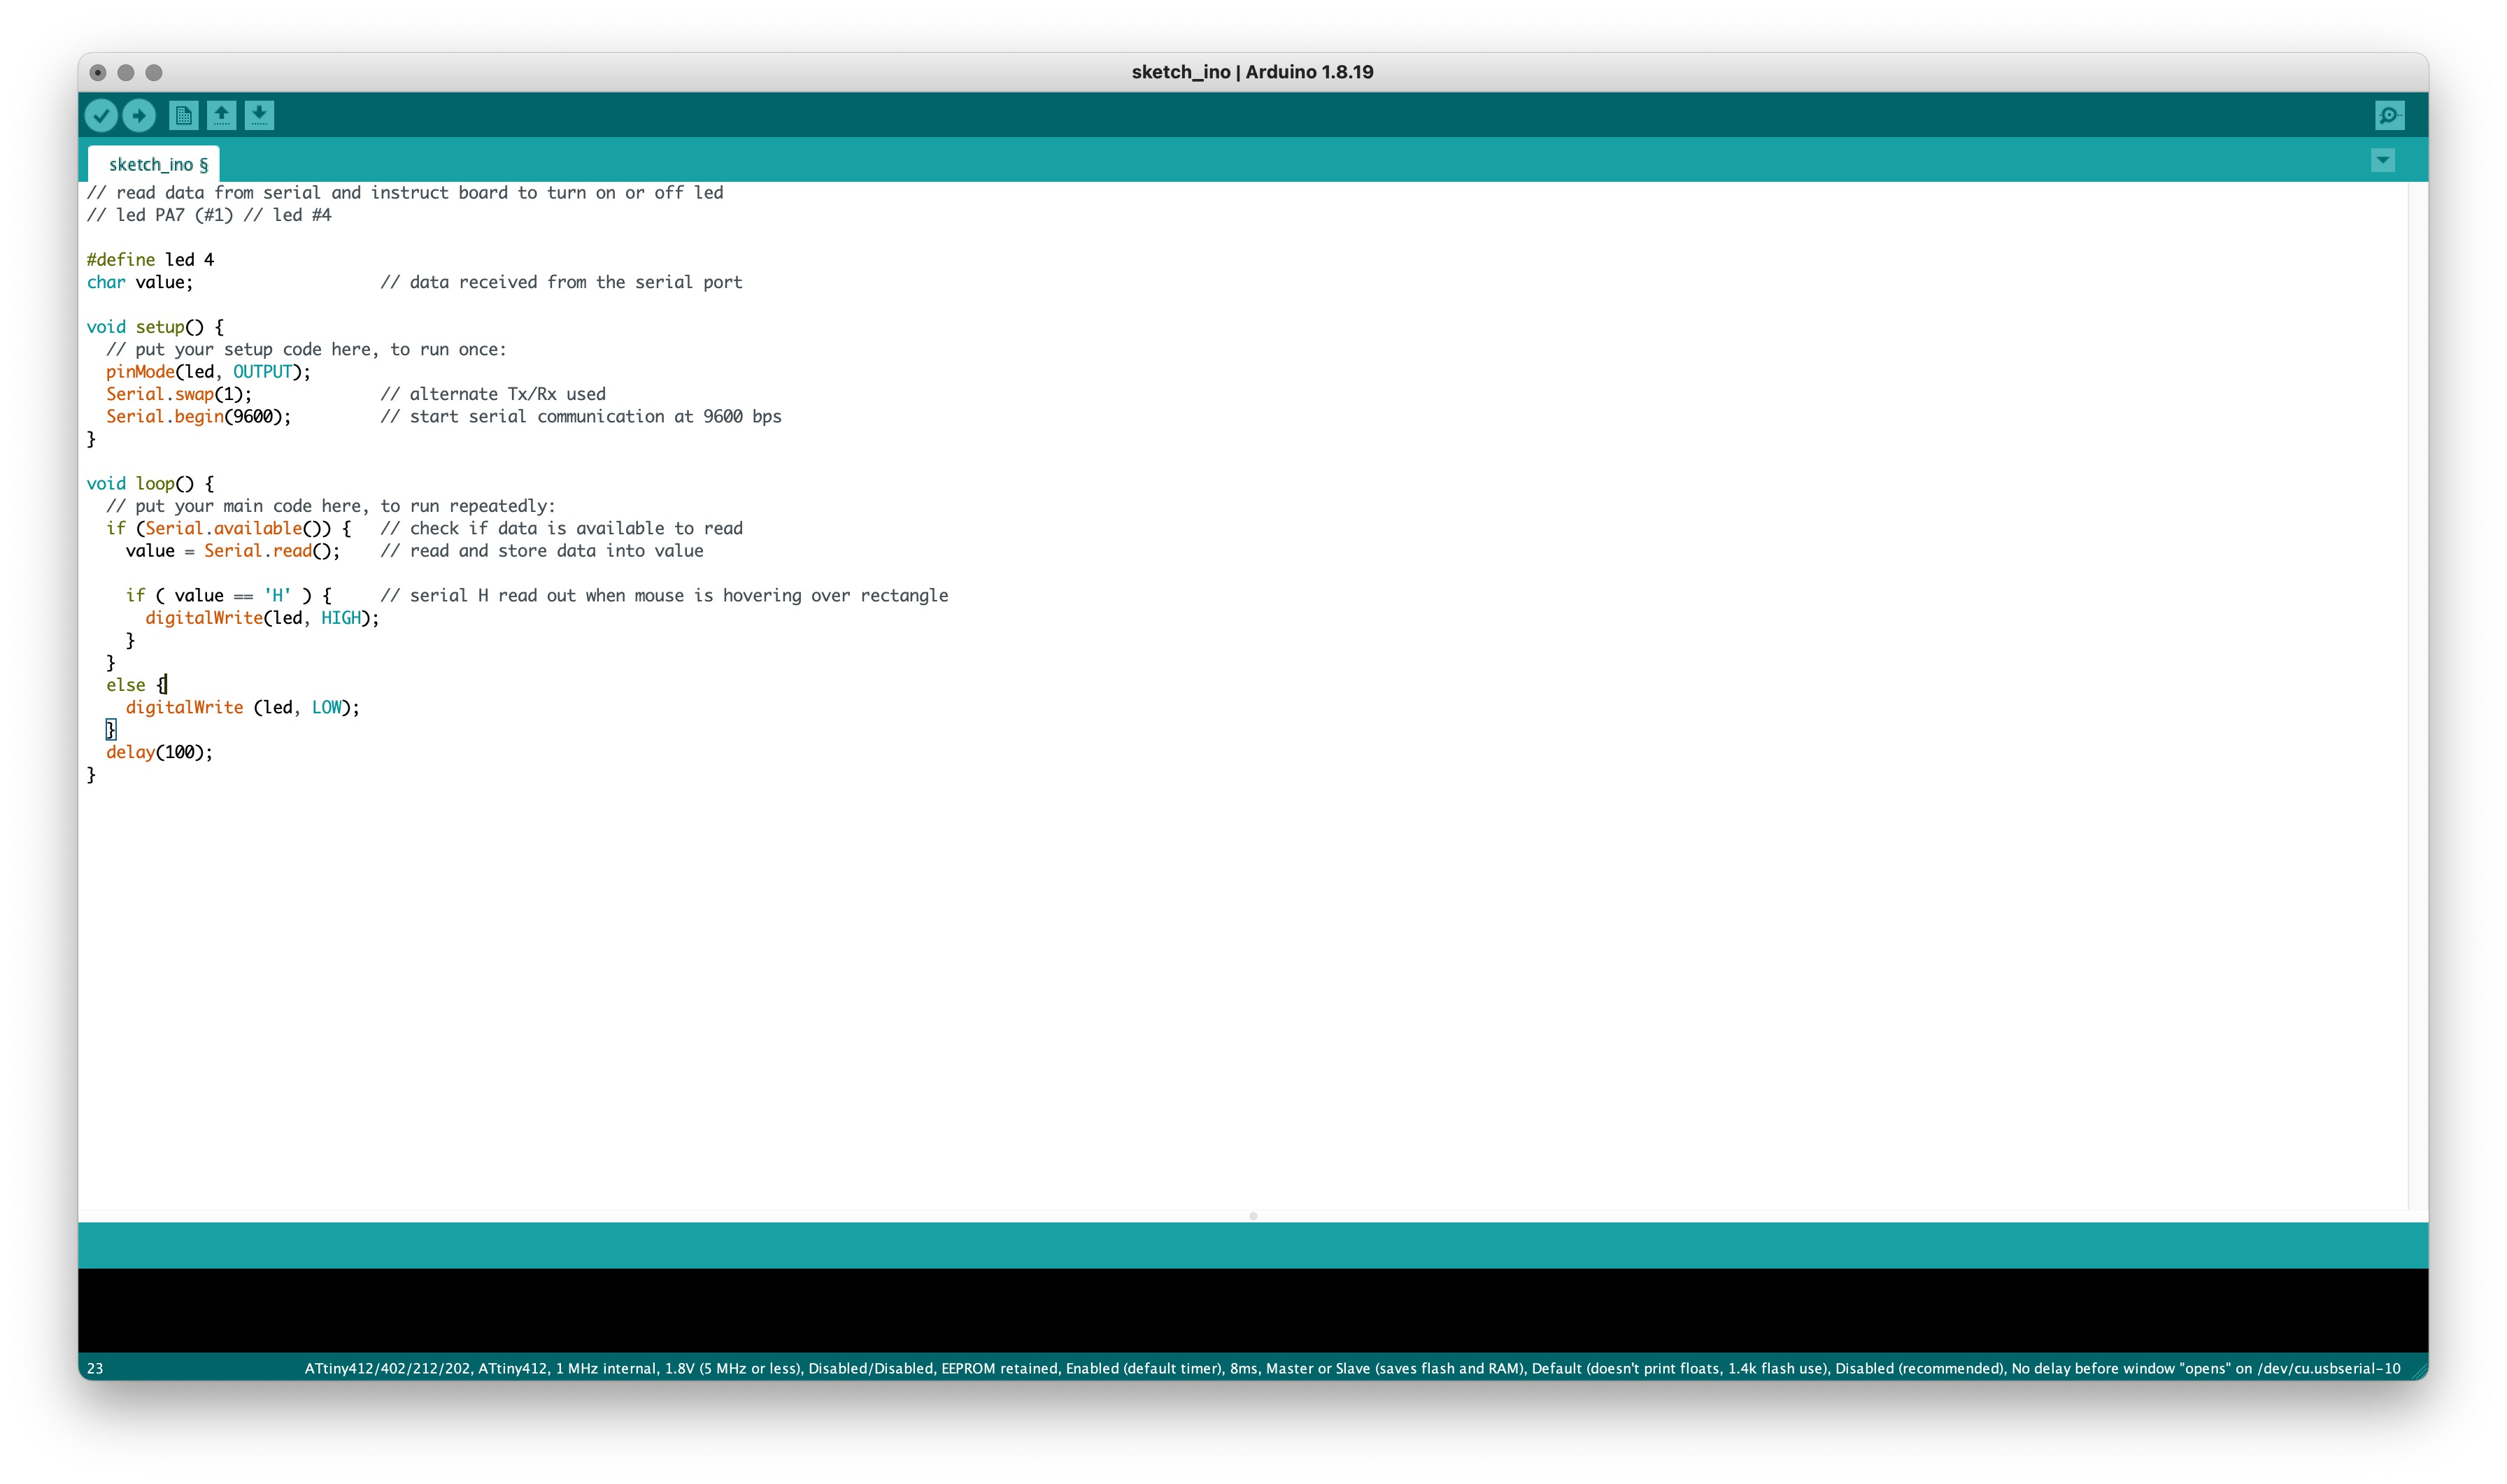Click inside the black console output area
The height and width of the screenshot is (1484, 2507).
pos(1252,1309)
